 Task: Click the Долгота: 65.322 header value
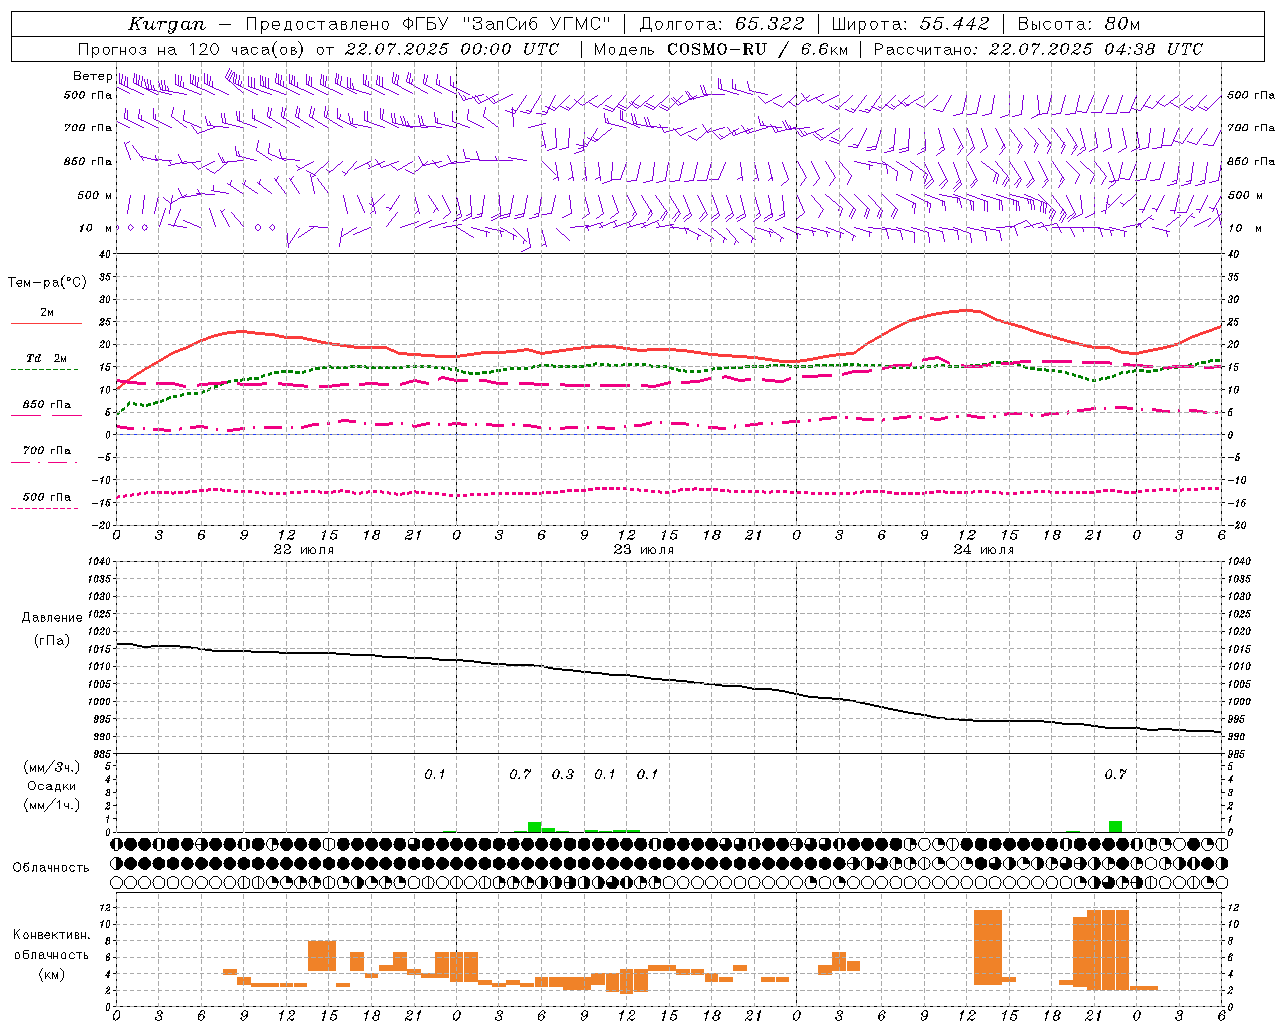[721, 24]
